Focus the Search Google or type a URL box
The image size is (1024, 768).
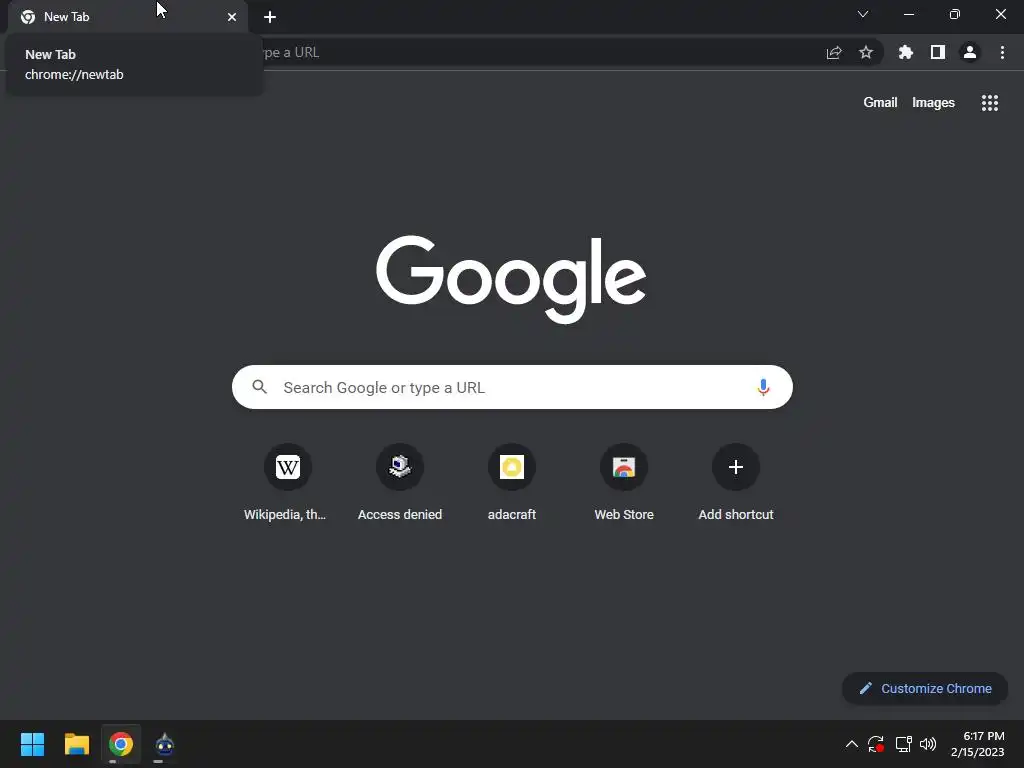tap(512, 387)
